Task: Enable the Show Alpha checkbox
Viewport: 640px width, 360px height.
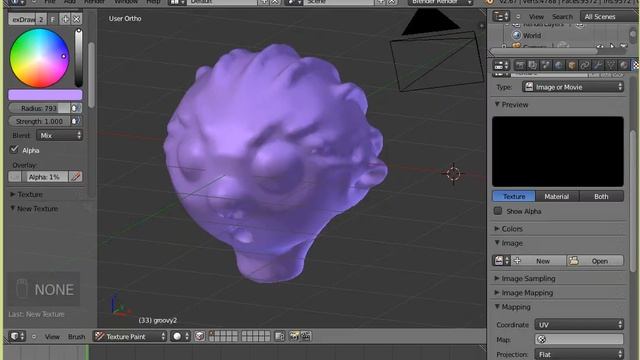Action: point(498,211)
